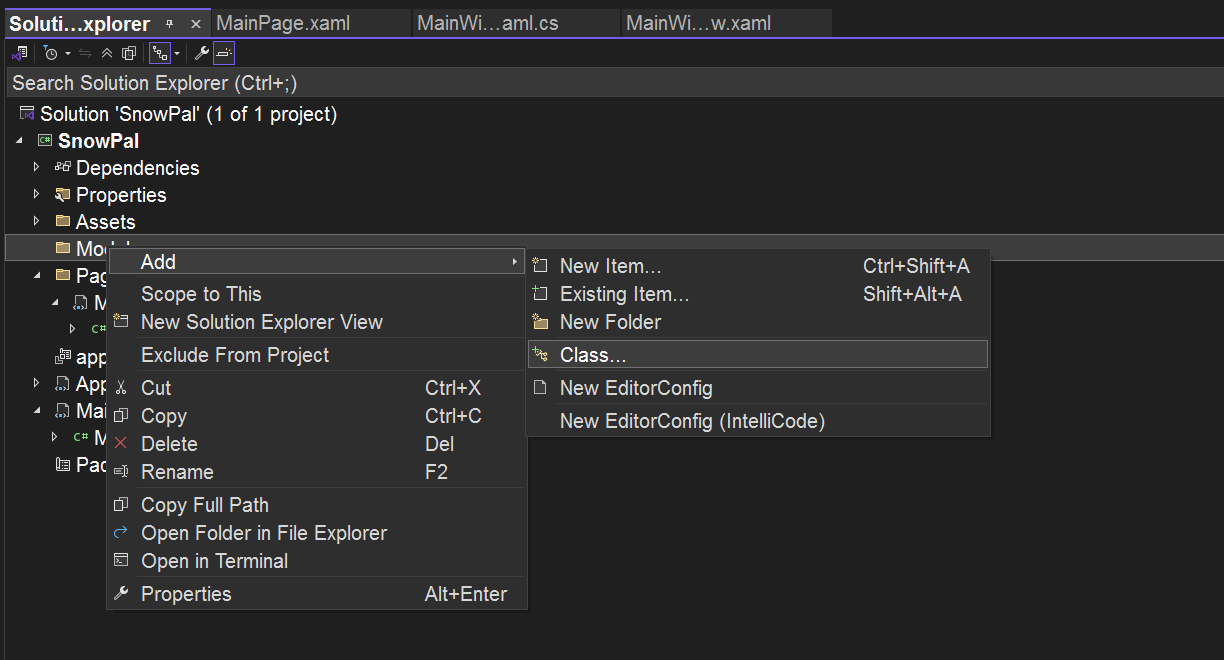This screenshot has height=660, width=1224.
Task: Open the Pending Changes Filter dropdown arrow
Action: pos(67,53)
